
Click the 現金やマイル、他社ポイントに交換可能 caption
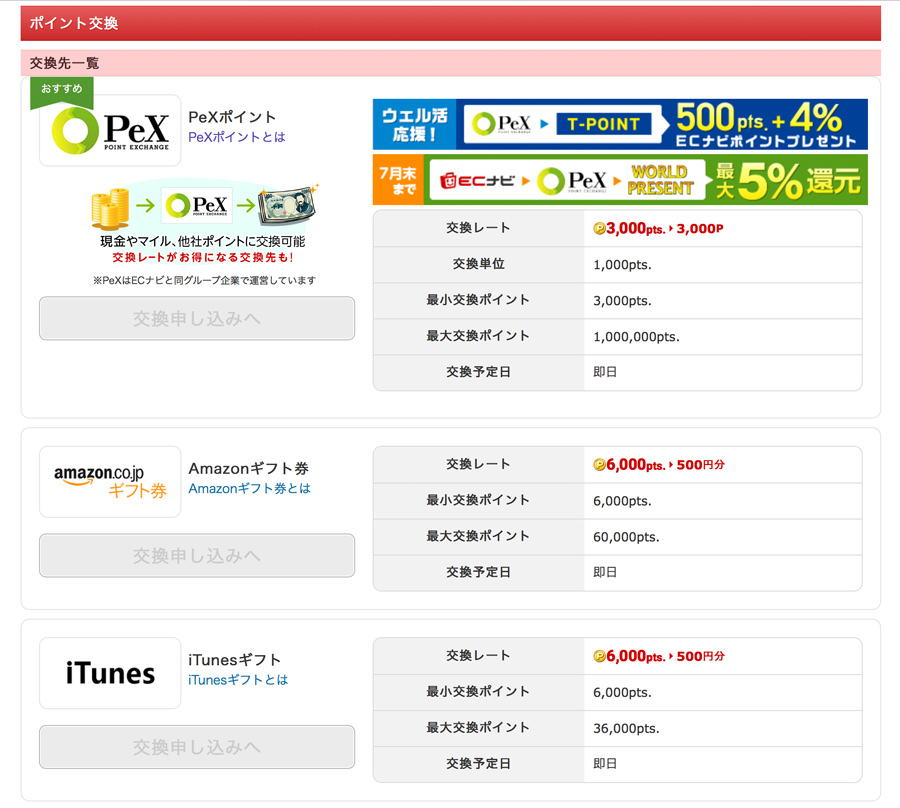203,242
